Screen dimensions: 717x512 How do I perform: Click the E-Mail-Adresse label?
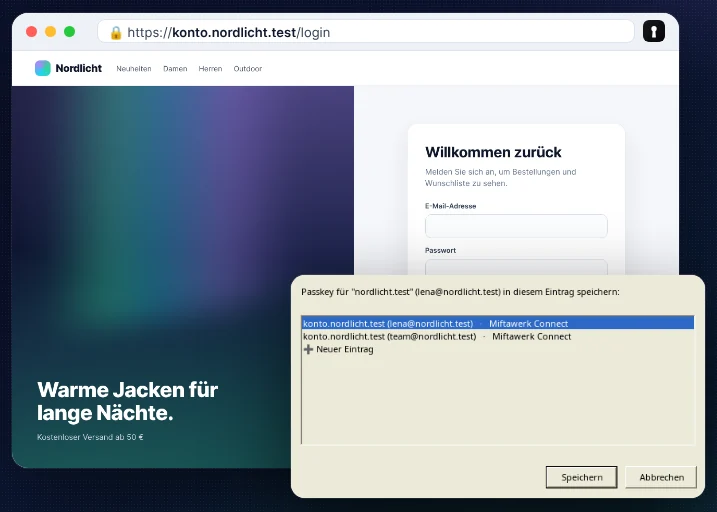coord(450,206)
